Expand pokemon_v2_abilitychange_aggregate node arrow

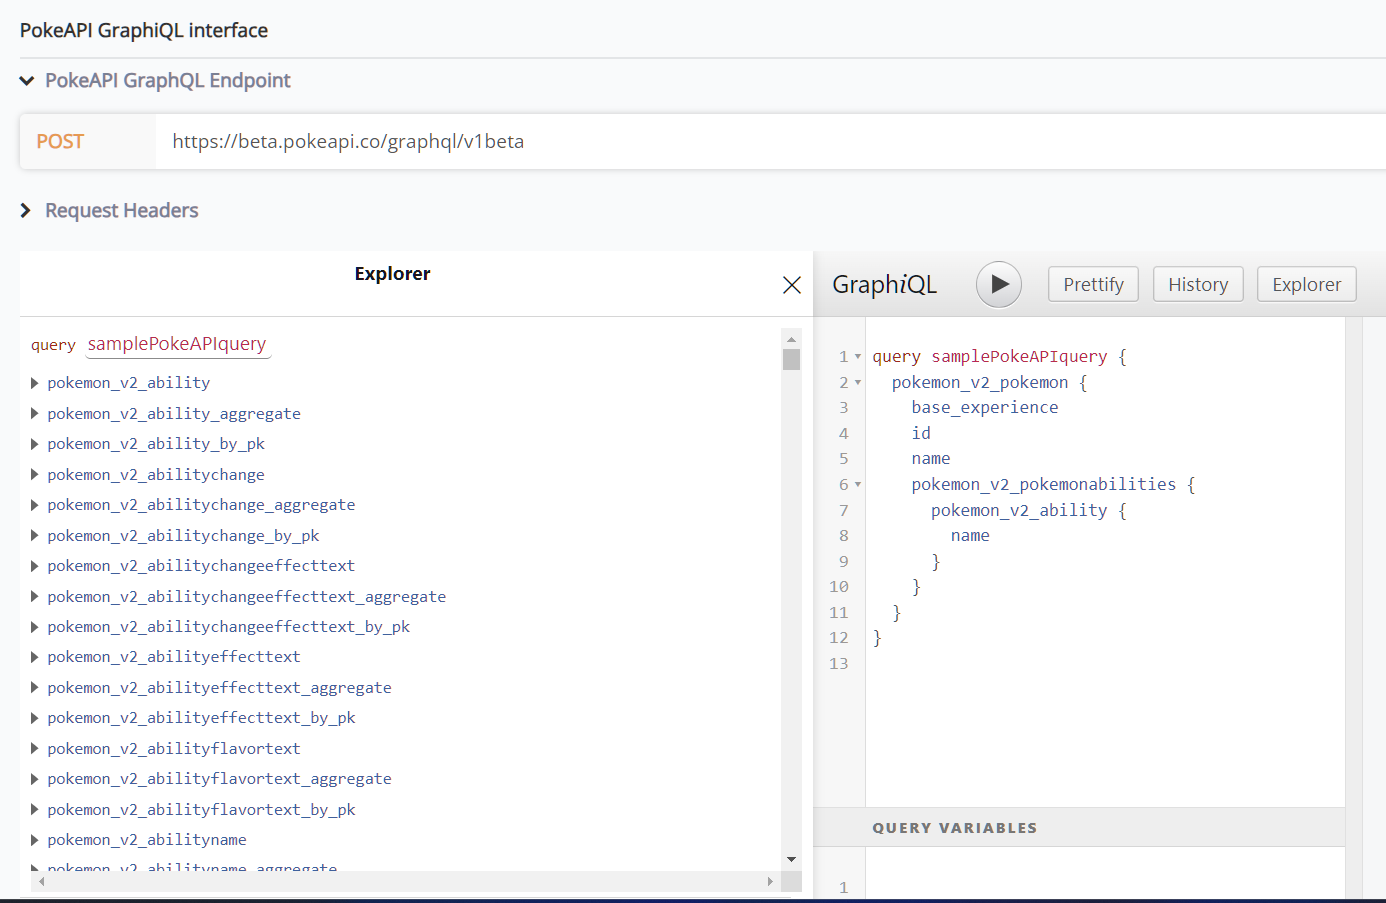(x=35, y=505)
